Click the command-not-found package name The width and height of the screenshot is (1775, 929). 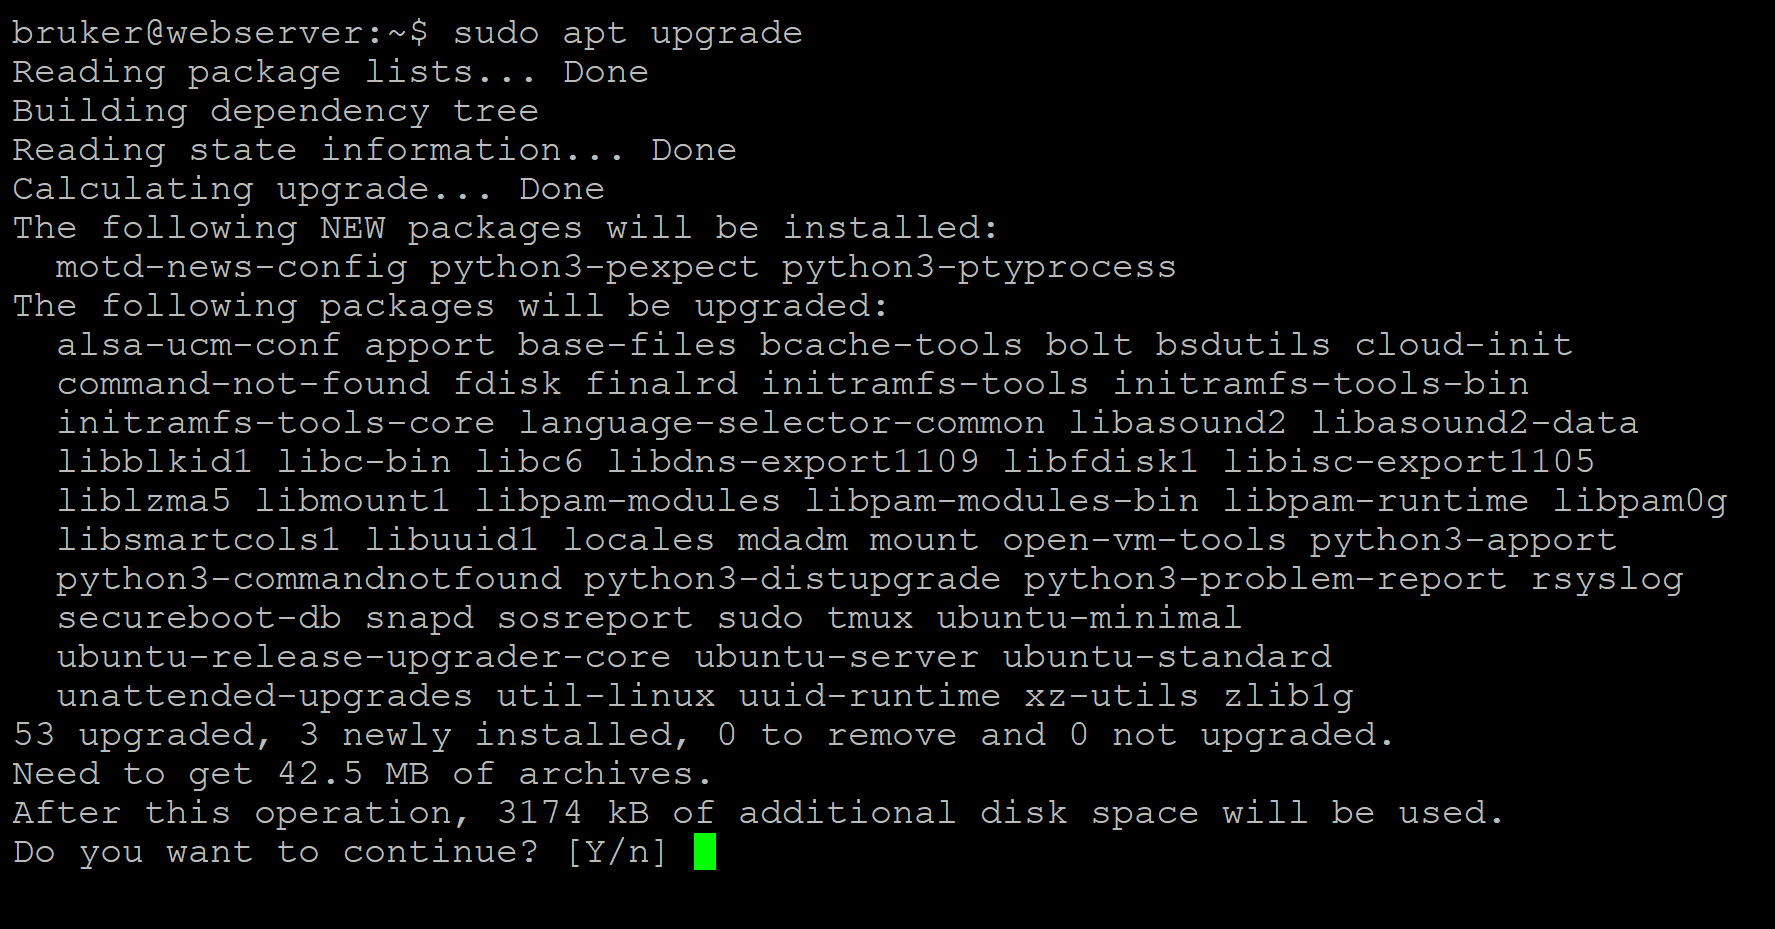243,384
